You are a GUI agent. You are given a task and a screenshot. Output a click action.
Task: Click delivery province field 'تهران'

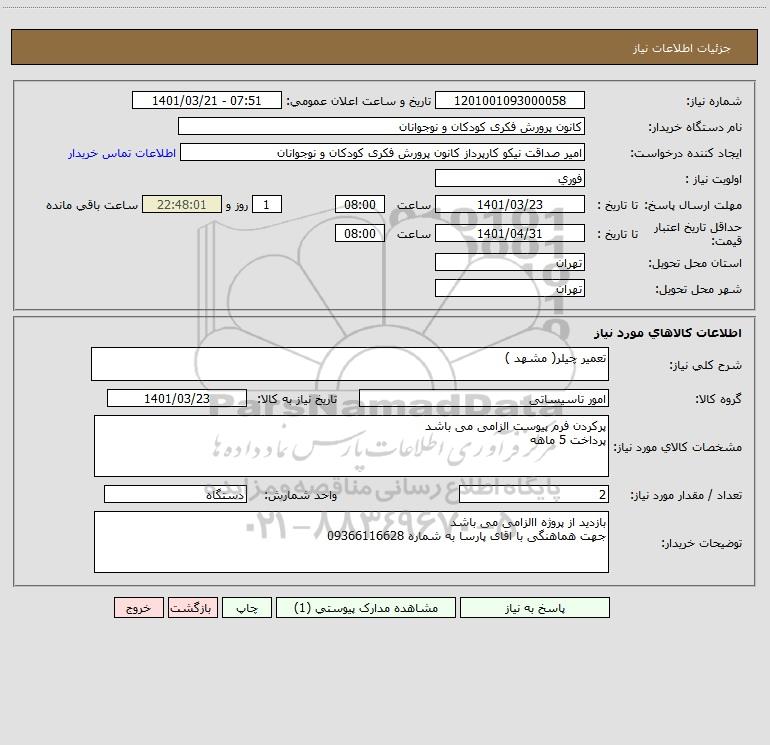coord(510,263)
